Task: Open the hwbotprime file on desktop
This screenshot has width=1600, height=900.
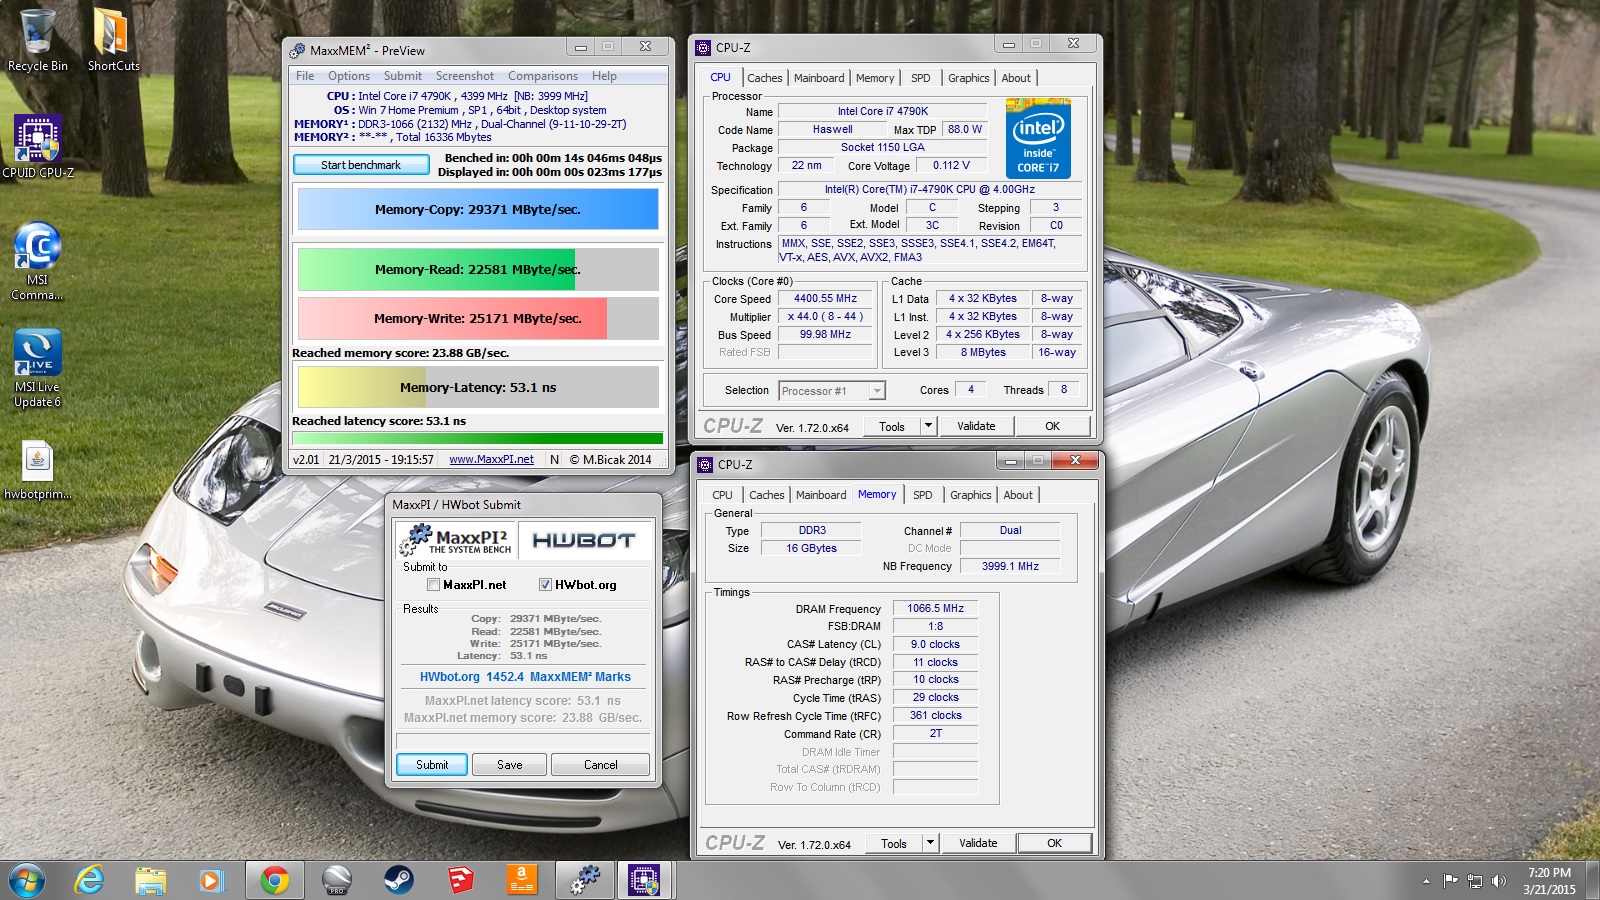Action: [x=38, y=470]
